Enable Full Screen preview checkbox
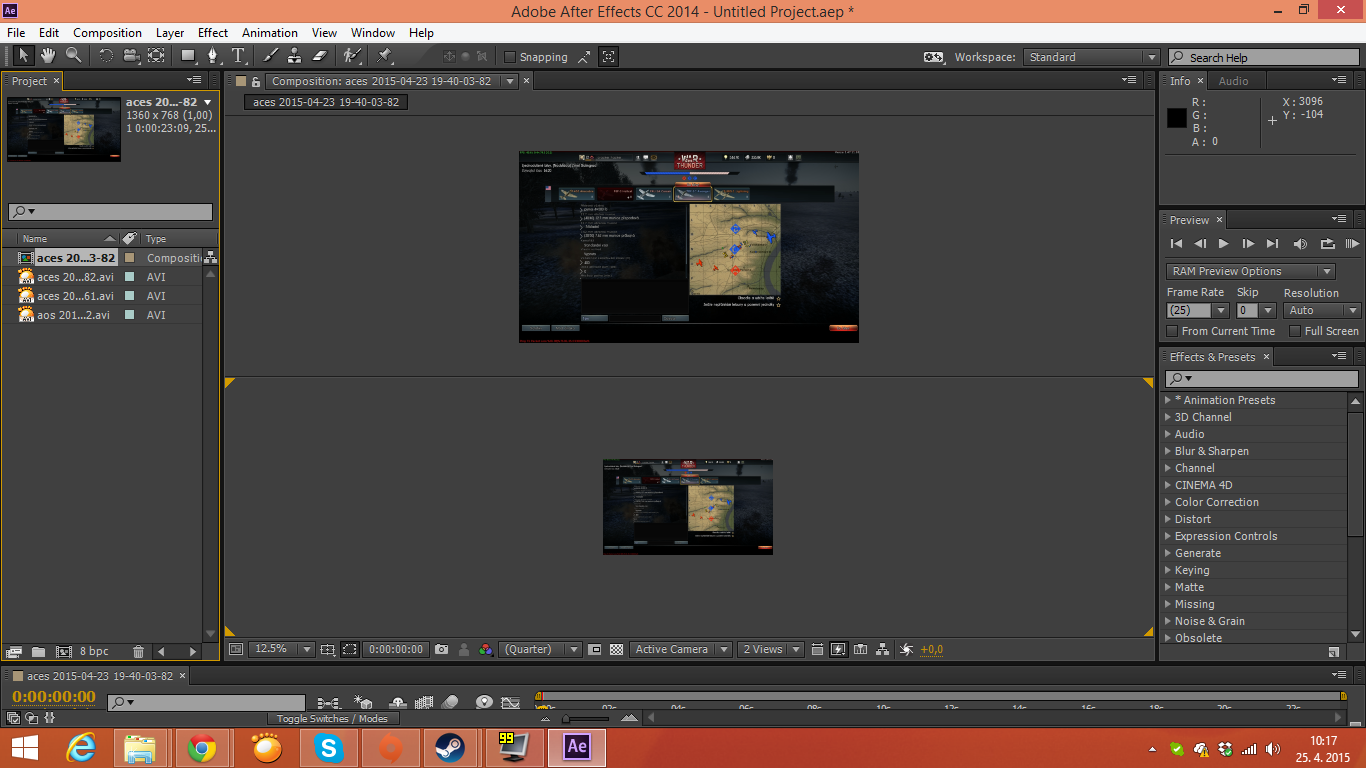 (x=1295, y=331)
